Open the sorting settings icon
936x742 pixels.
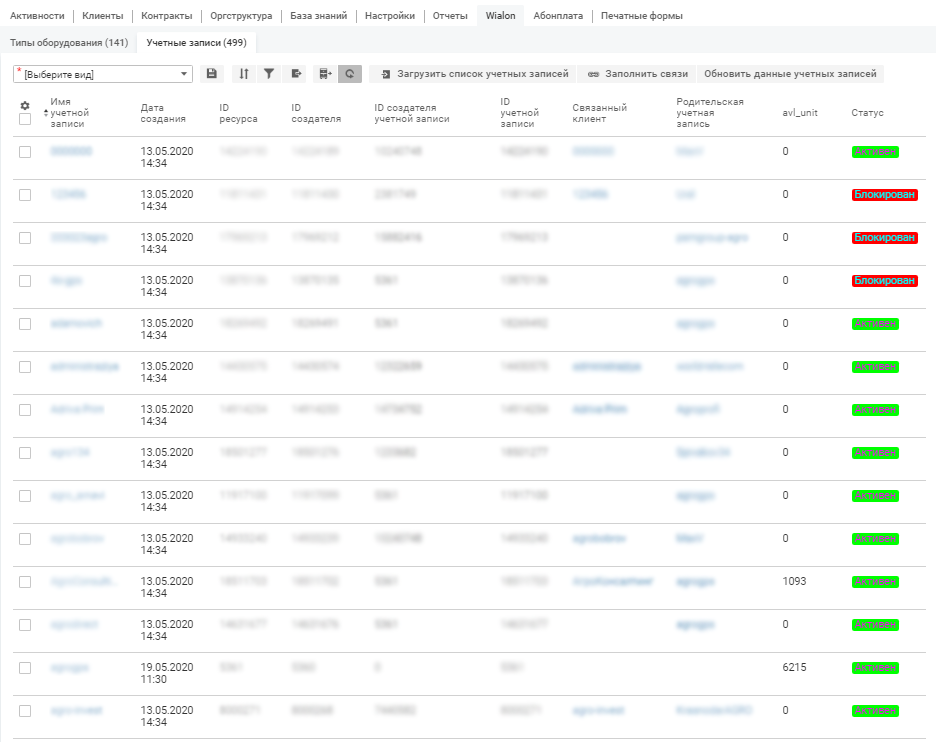[x=244, y=74]
